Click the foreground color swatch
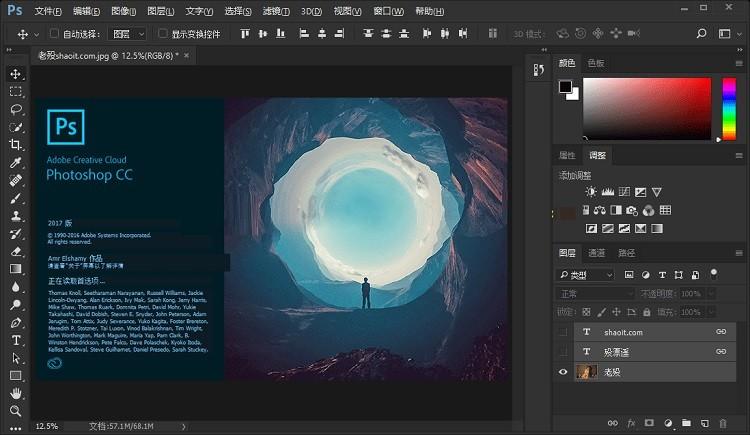Screen dimensions: 750x435 [x=565, y=87]
